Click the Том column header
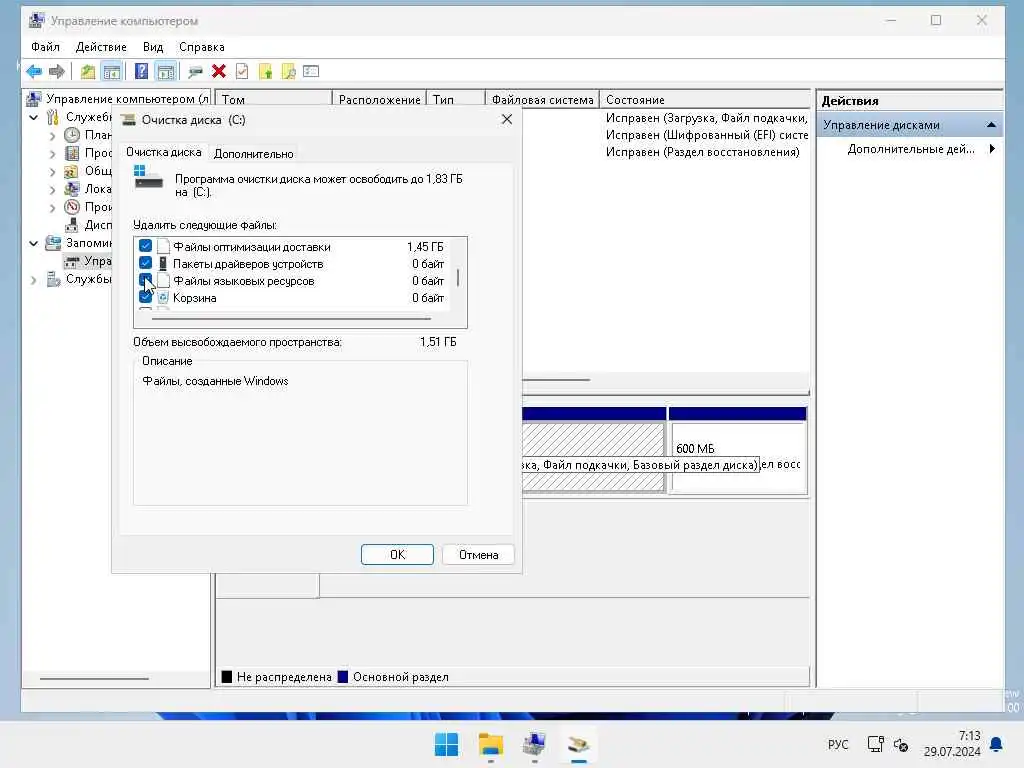This screenshot has height=768, width=1024. [x=274, y=99]
